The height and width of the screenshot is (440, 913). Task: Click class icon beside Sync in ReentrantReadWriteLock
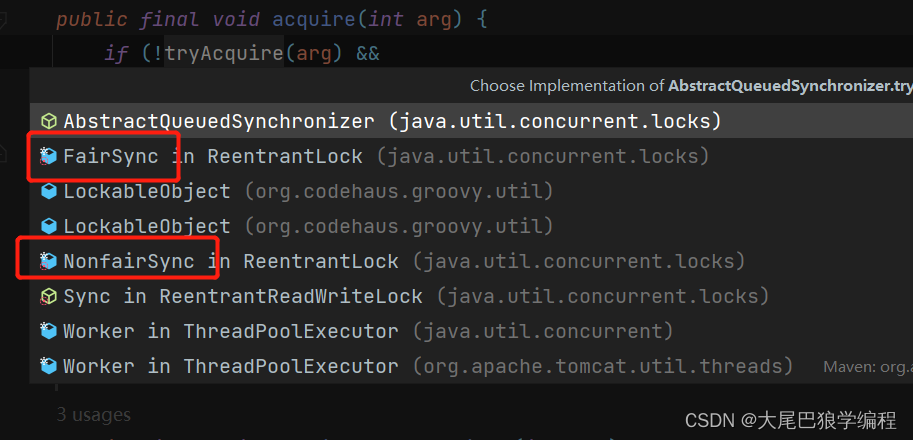(49, 296)
